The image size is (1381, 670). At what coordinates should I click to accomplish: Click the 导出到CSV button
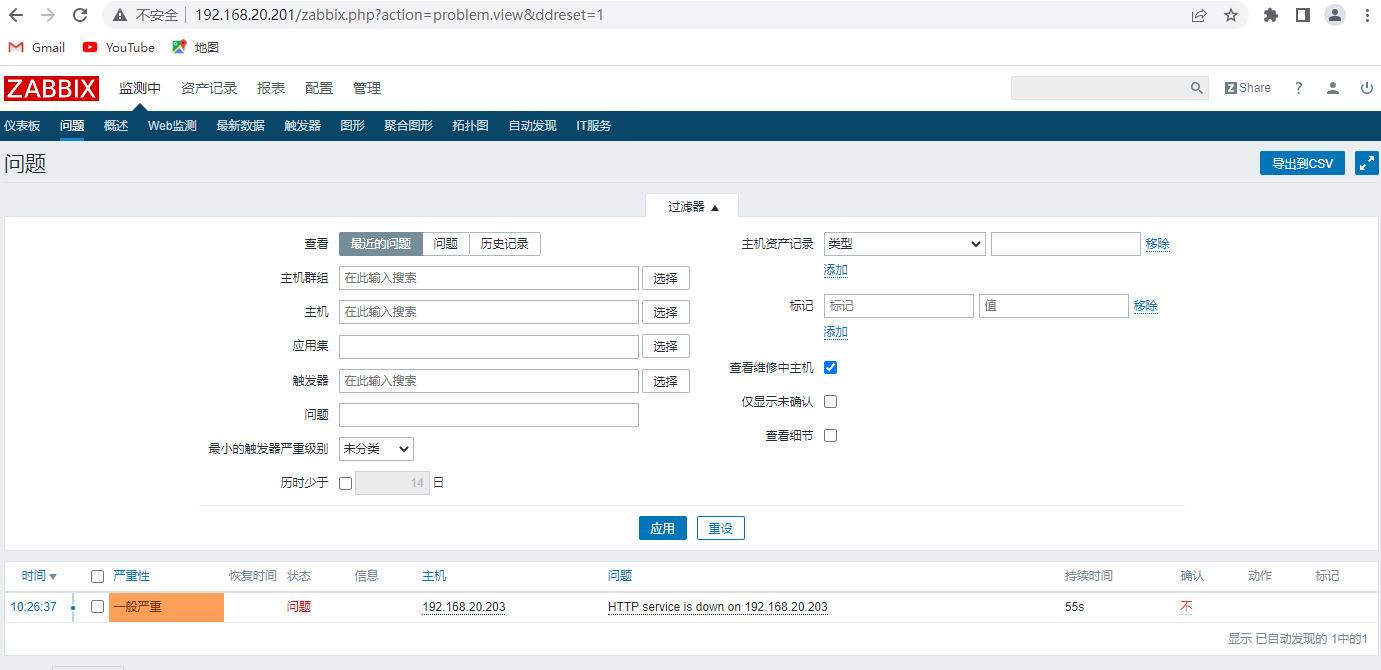(x=1302, y=163)
